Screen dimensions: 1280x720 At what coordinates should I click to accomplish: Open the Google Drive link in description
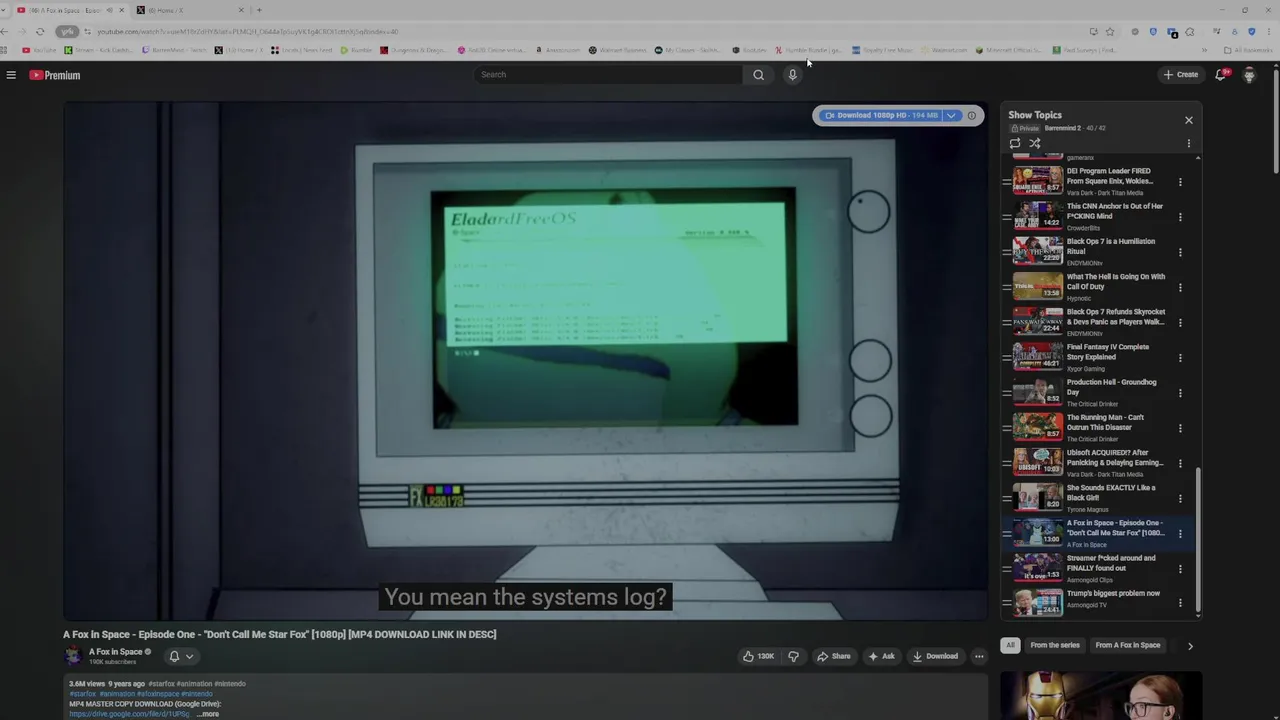tap(128, 714)
